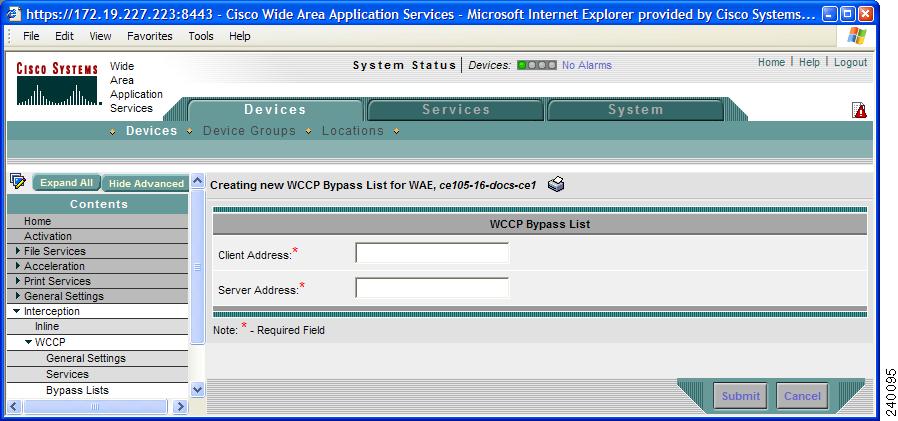Click the alert document icon at right
Viewport: 898px width, 421px height.
[x=859, y=110]
